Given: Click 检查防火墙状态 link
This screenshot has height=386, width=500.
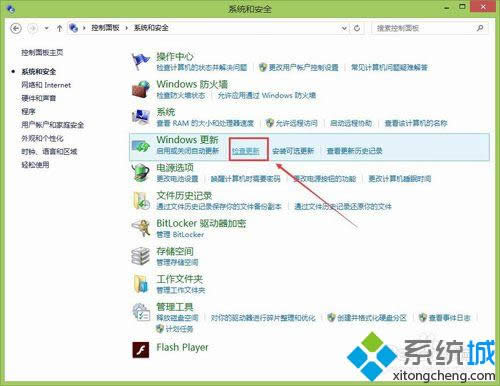Looking at the screenshot, I should (181, 95).
